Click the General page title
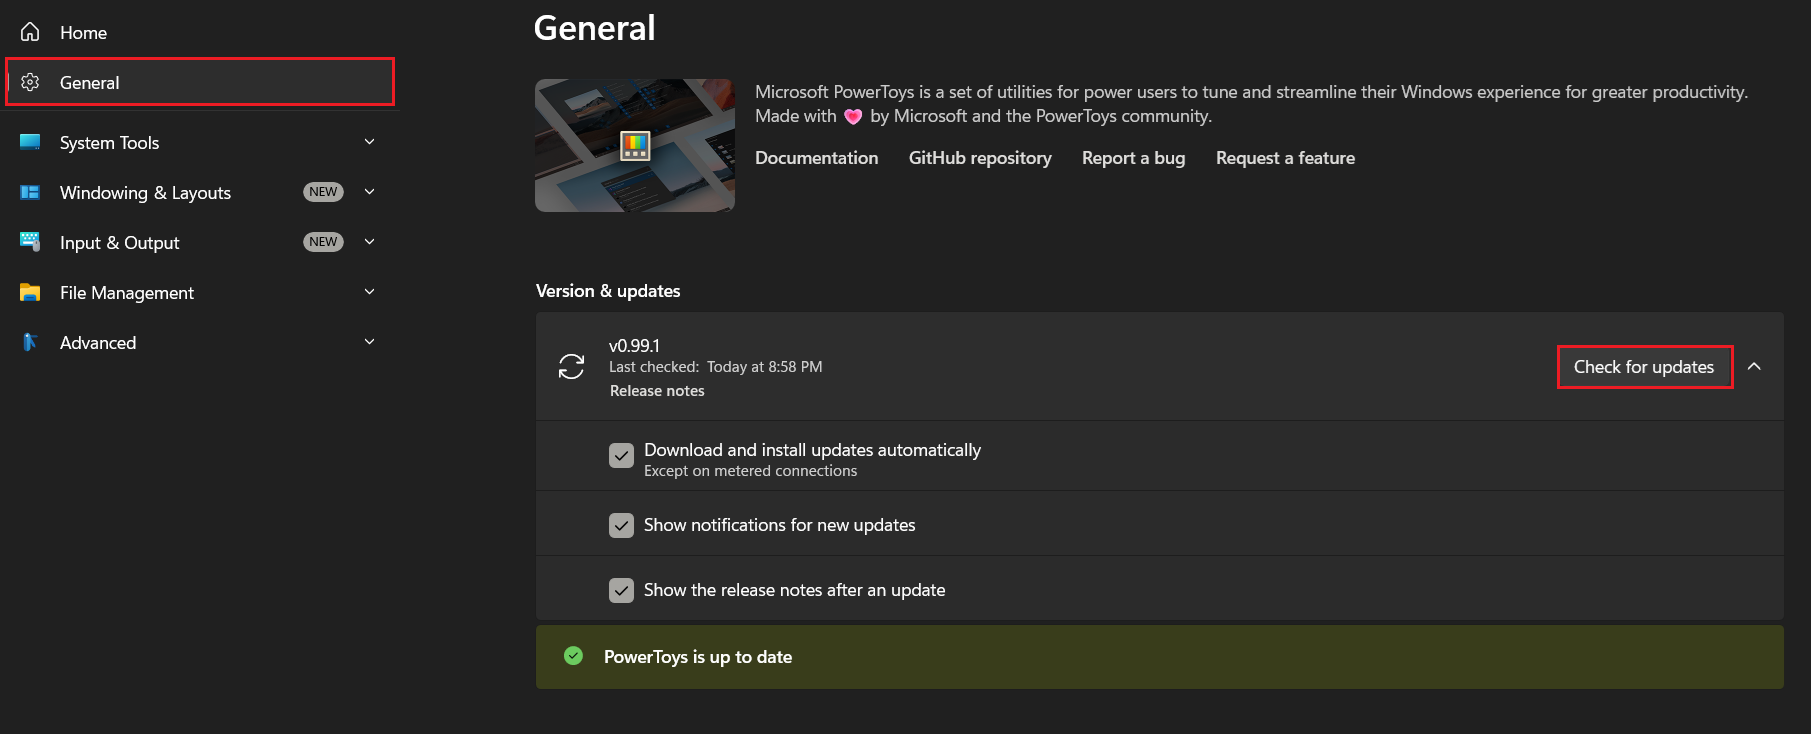 595,28
